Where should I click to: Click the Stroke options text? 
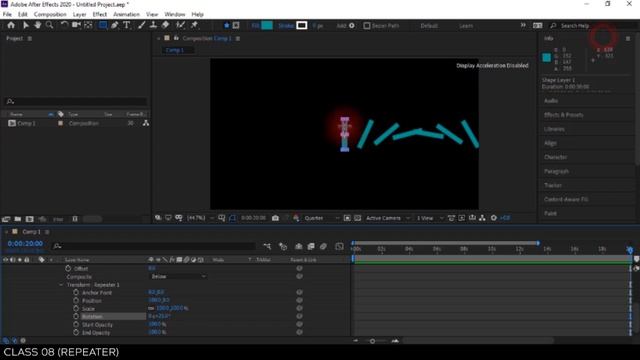coord(286,26)
